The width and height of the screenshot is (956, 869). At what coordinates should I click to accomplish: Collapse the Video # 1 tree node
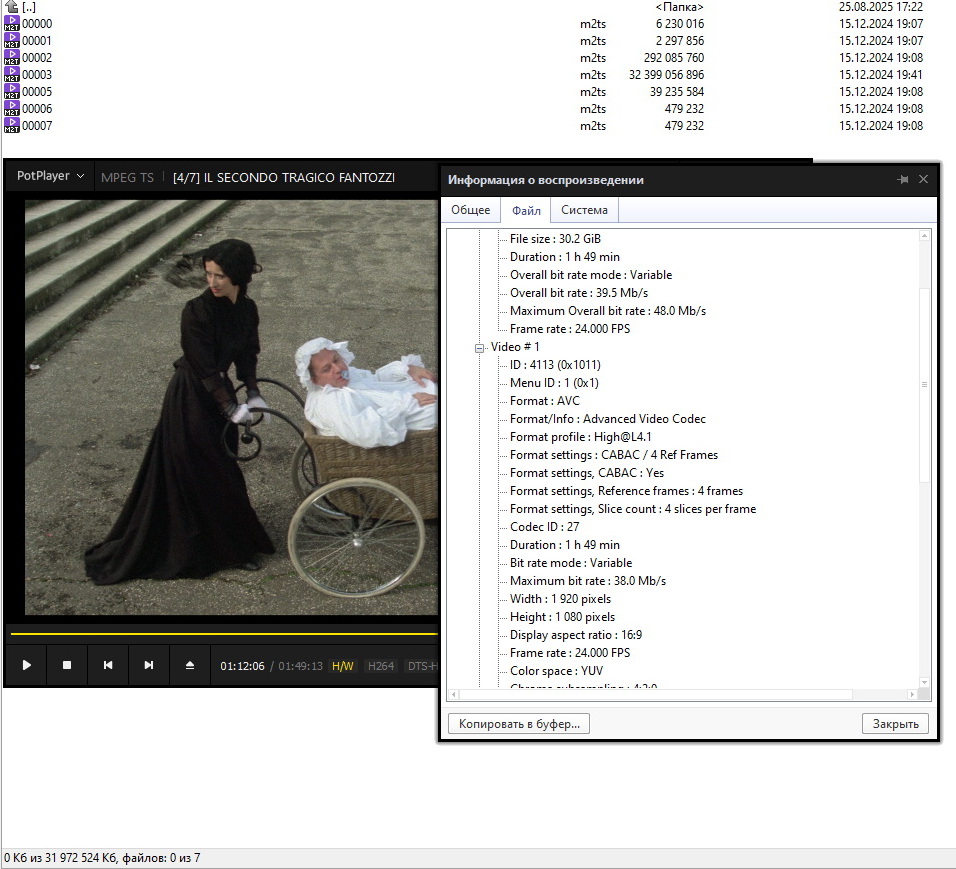pos(480,347)
